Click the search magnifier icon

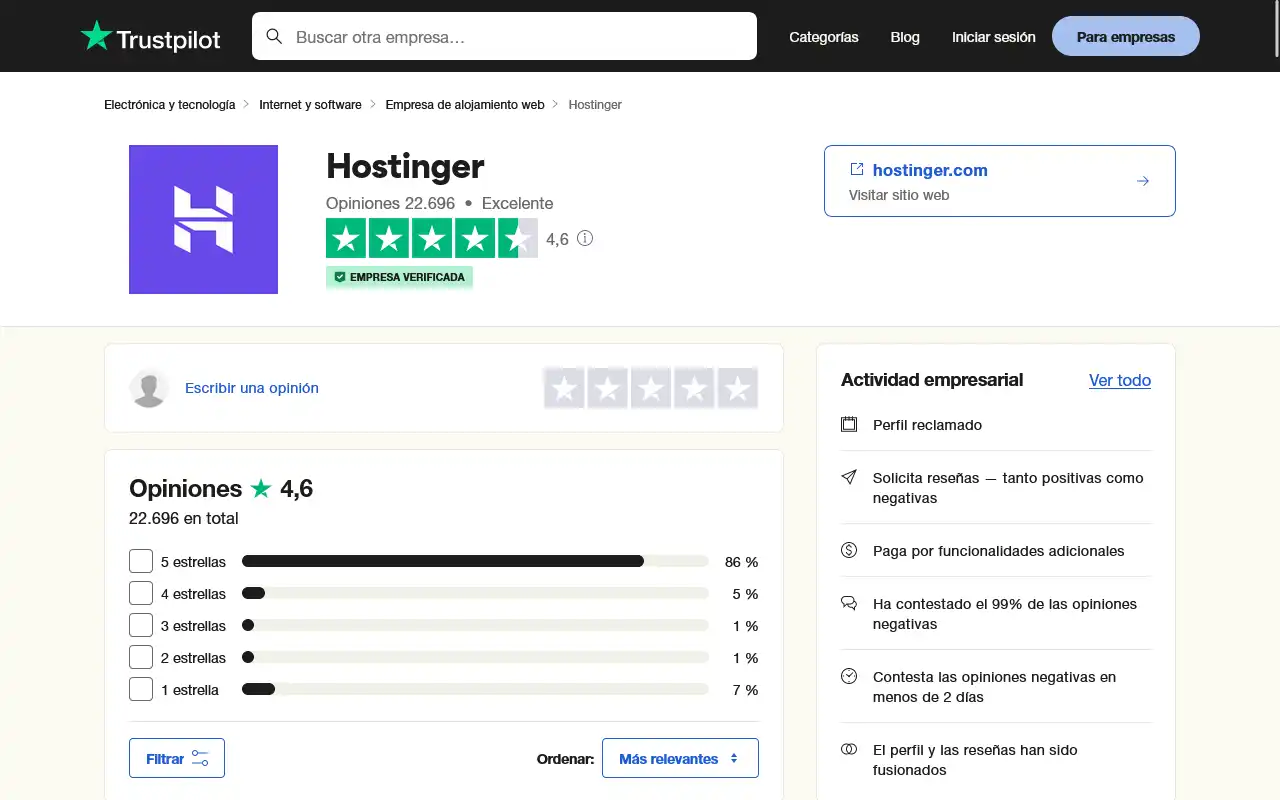click(274, 37)
